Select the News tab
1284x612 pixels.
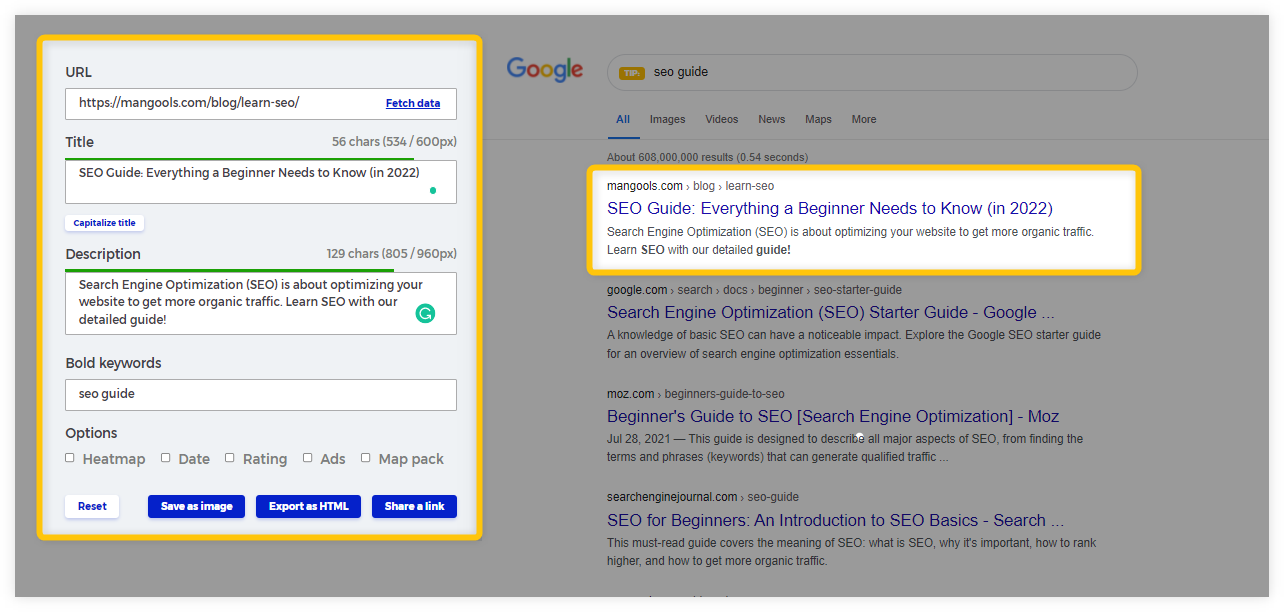pos(771,119)
